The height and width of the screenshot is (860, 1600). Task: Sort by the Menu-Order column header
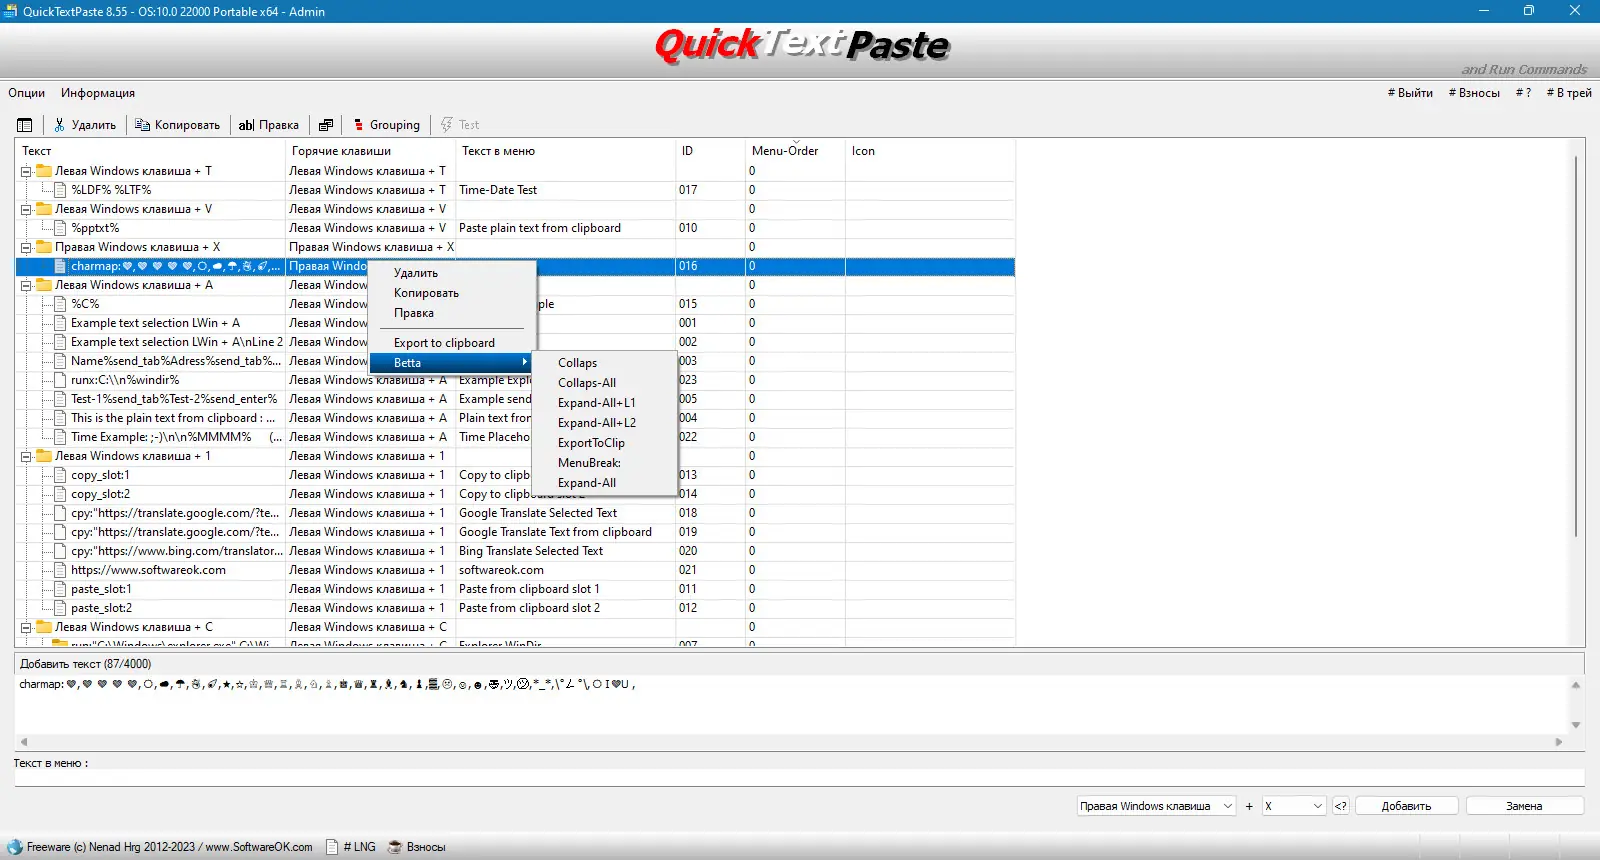[785, 151]
